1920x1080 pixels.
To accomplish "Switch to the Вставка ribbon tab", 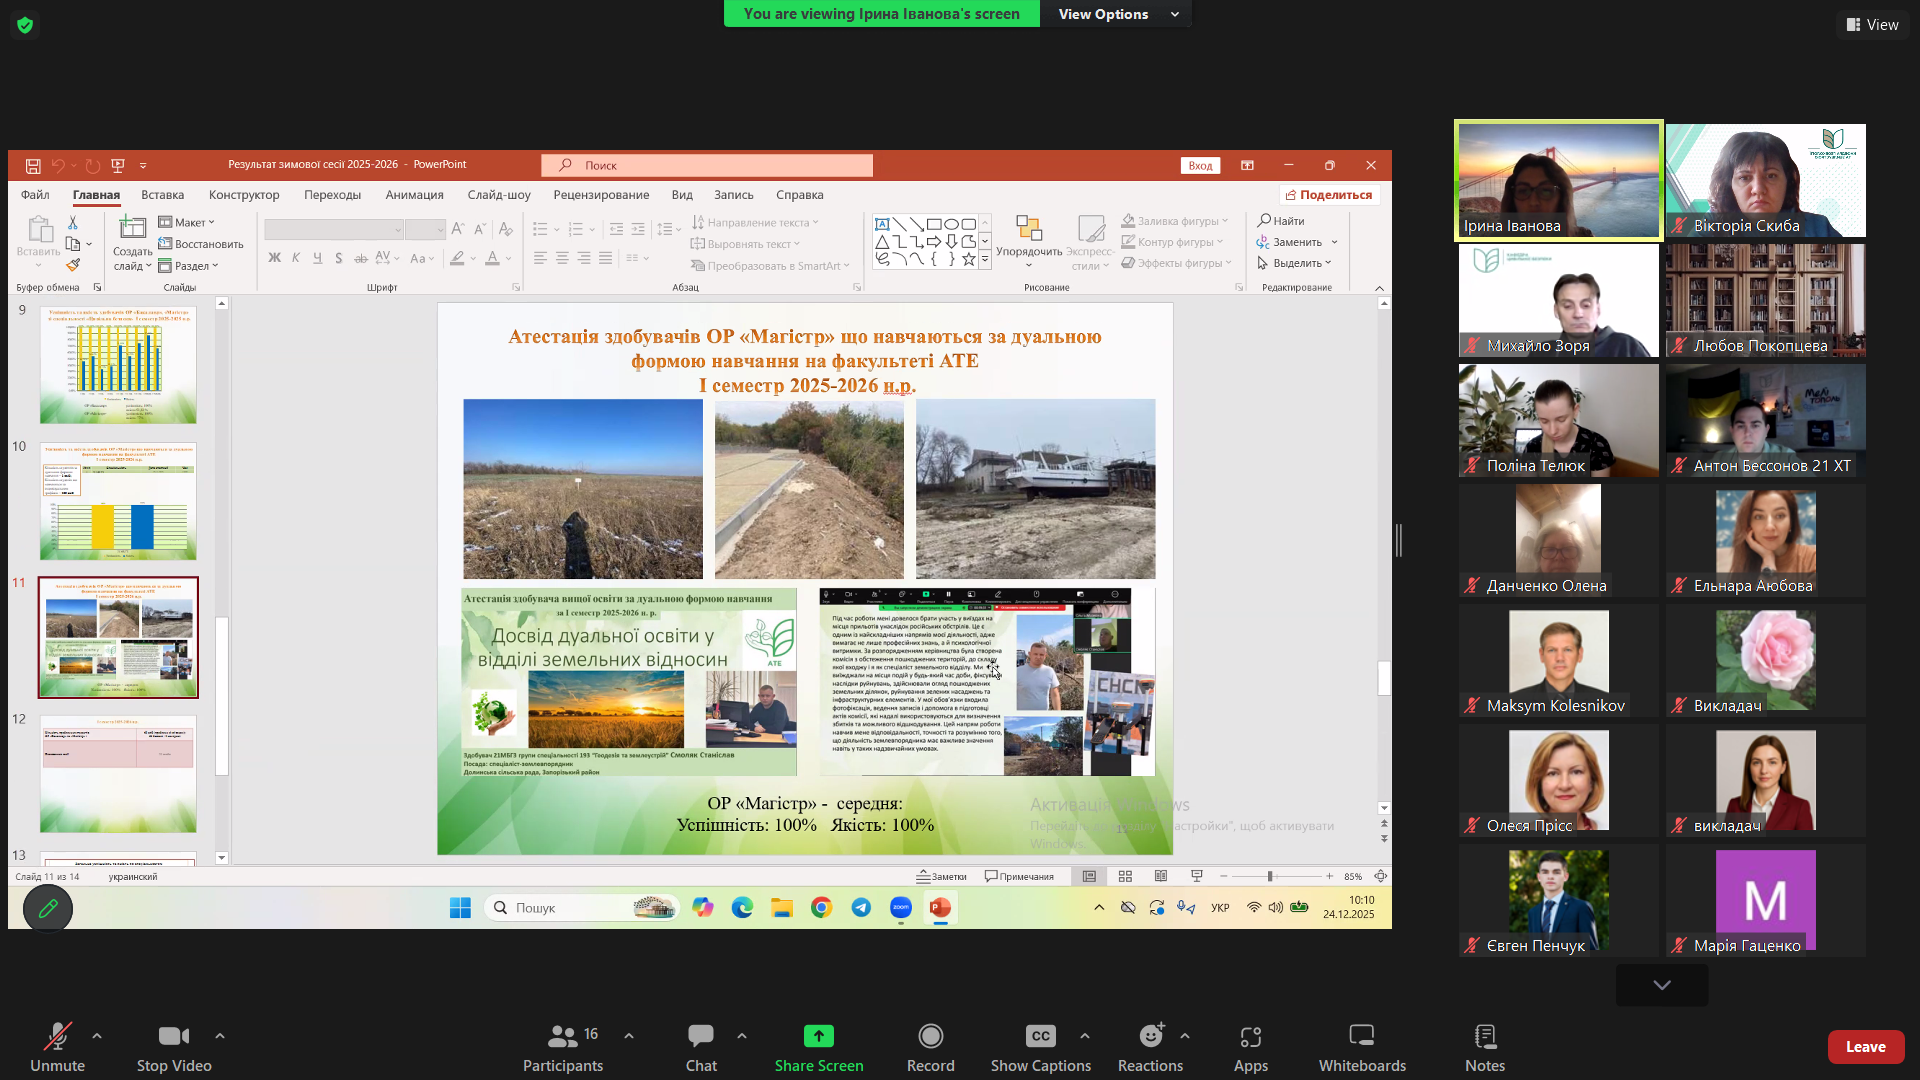I will [162, 194].
